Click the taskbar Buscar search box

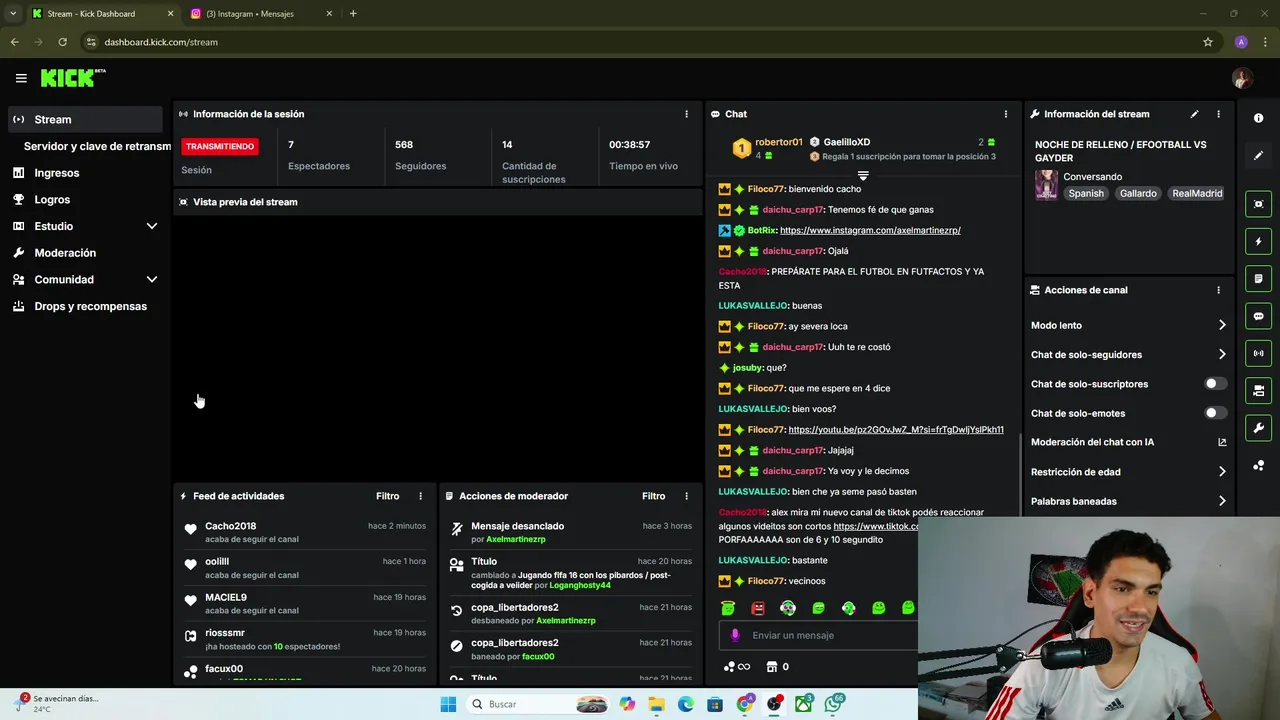point(540,704)
